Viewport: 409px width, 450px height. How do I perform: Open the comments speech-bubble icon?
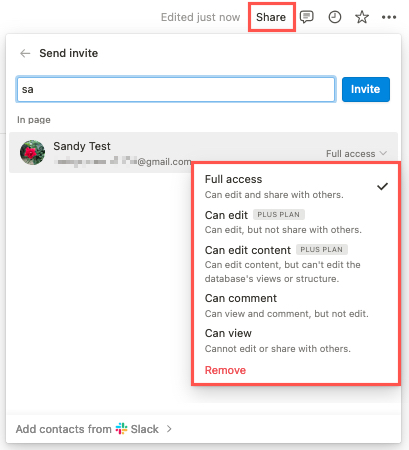tap(306, 17)
